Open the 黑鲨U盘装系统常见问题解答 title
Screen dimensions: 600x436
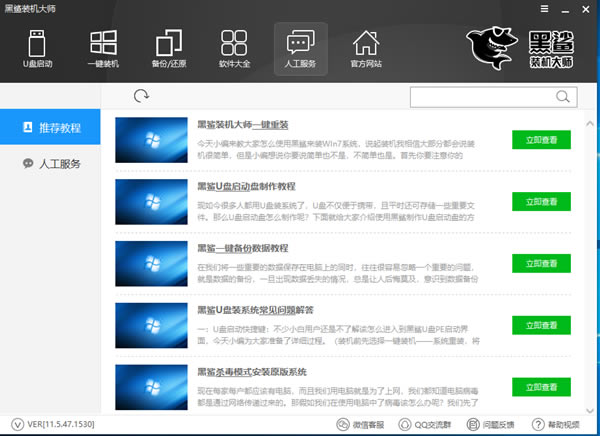(x=255, y=310)
